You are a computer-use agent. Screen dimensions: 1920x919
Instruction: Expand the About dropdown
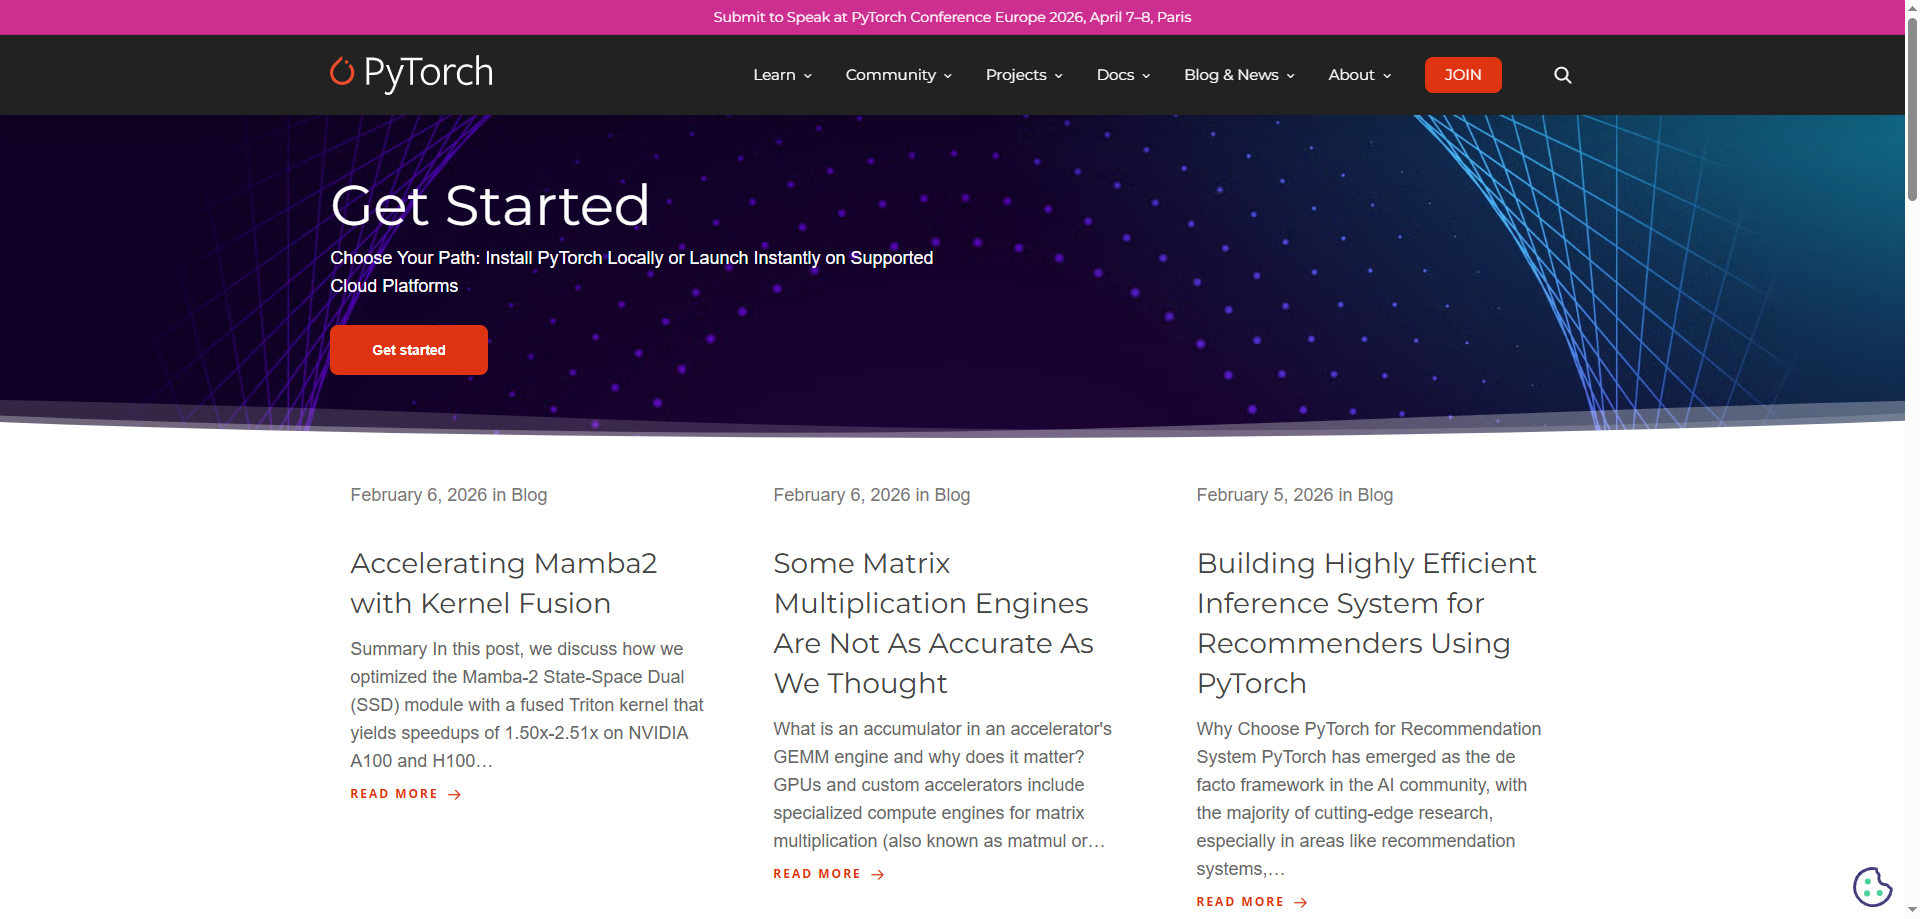tap(1358, 74)
